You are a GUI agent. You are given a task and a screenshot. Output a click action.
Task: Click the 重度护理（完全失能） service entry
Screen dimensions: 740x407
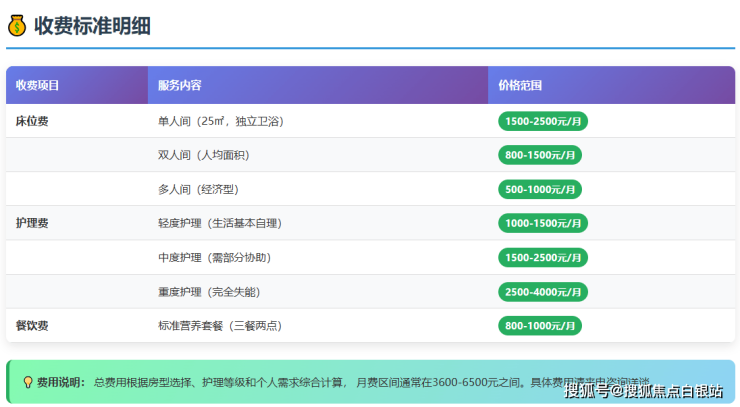tap(209, 292)
